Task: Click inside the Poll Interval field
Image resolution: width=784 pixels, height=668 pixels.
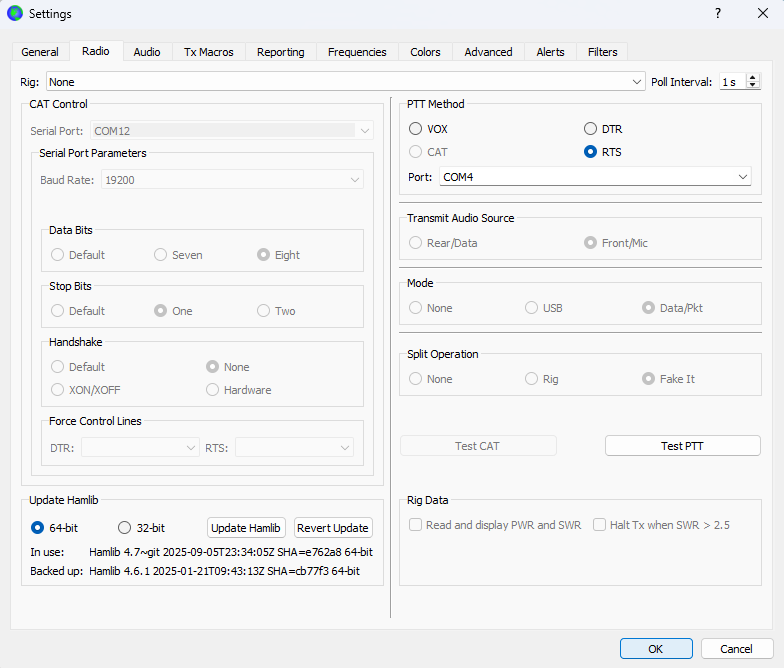Action: 731,82
